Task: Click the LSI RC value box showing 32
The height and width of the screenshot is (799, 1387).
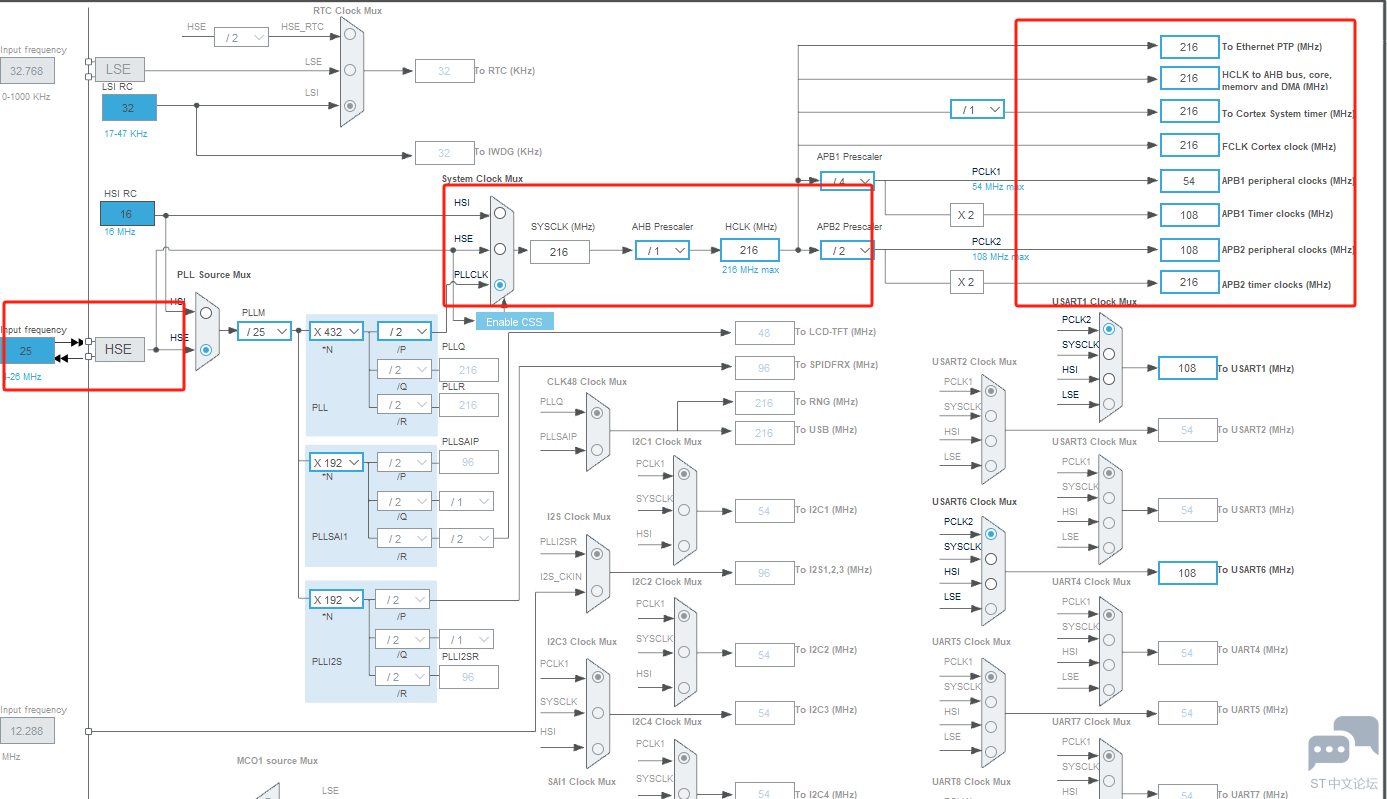Action: tap(129, 107)
